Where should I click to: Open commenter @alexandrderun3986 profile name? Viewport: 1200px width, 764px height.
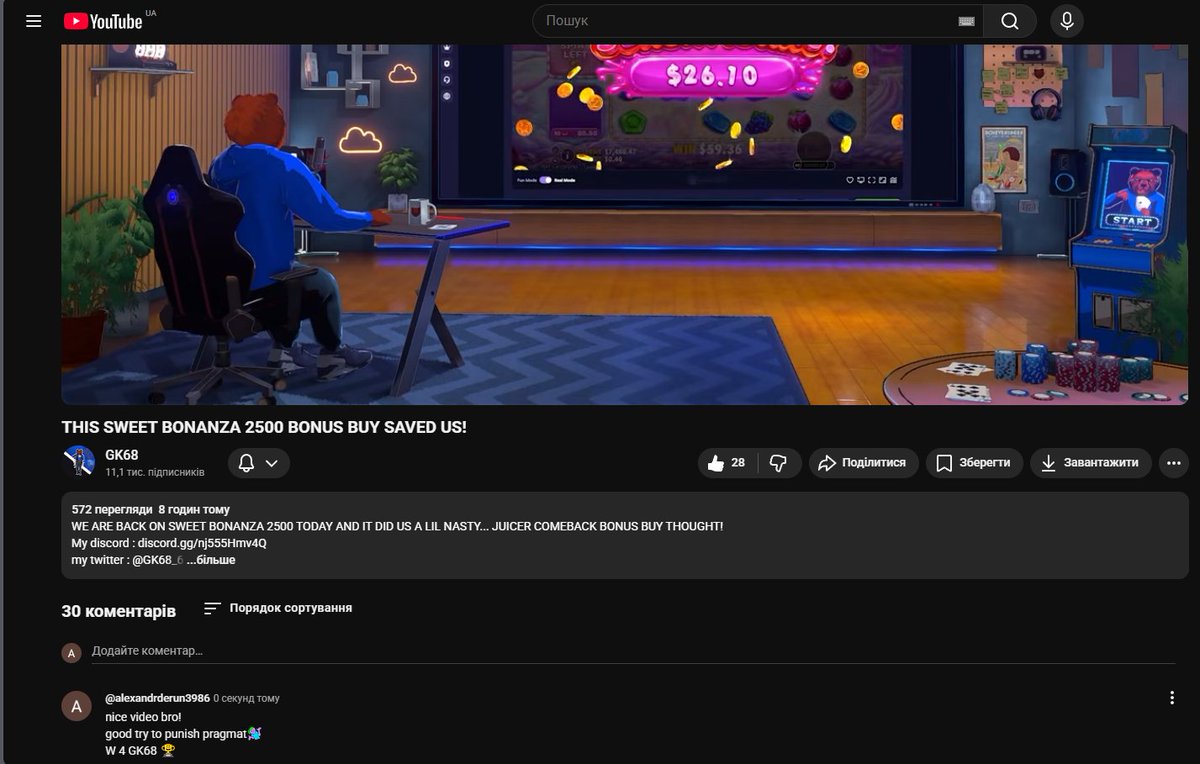click(157, 698)
